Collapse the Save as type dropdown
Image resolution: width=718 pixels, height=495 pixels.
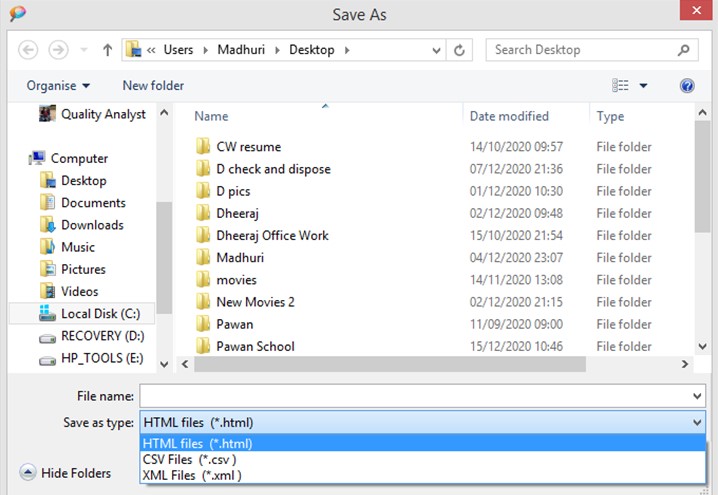697,422
